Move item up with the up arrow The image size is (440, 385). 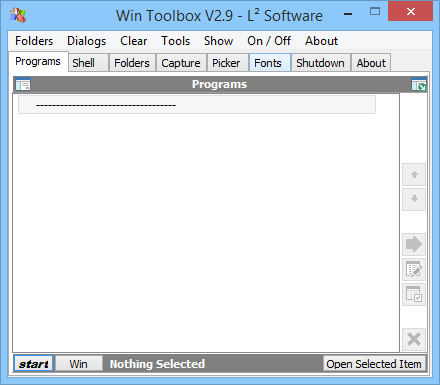click(414, 174)
